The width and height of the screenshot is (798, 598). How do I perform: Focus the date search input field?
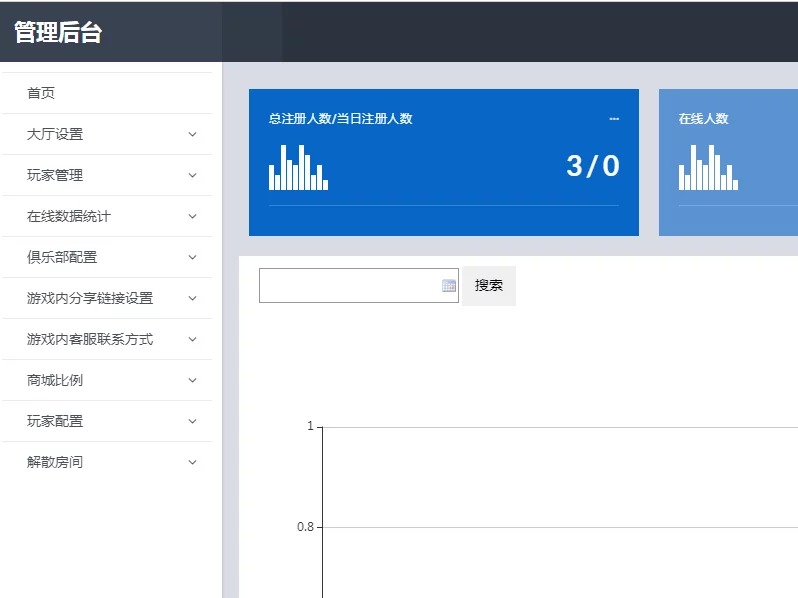(348, 286)
